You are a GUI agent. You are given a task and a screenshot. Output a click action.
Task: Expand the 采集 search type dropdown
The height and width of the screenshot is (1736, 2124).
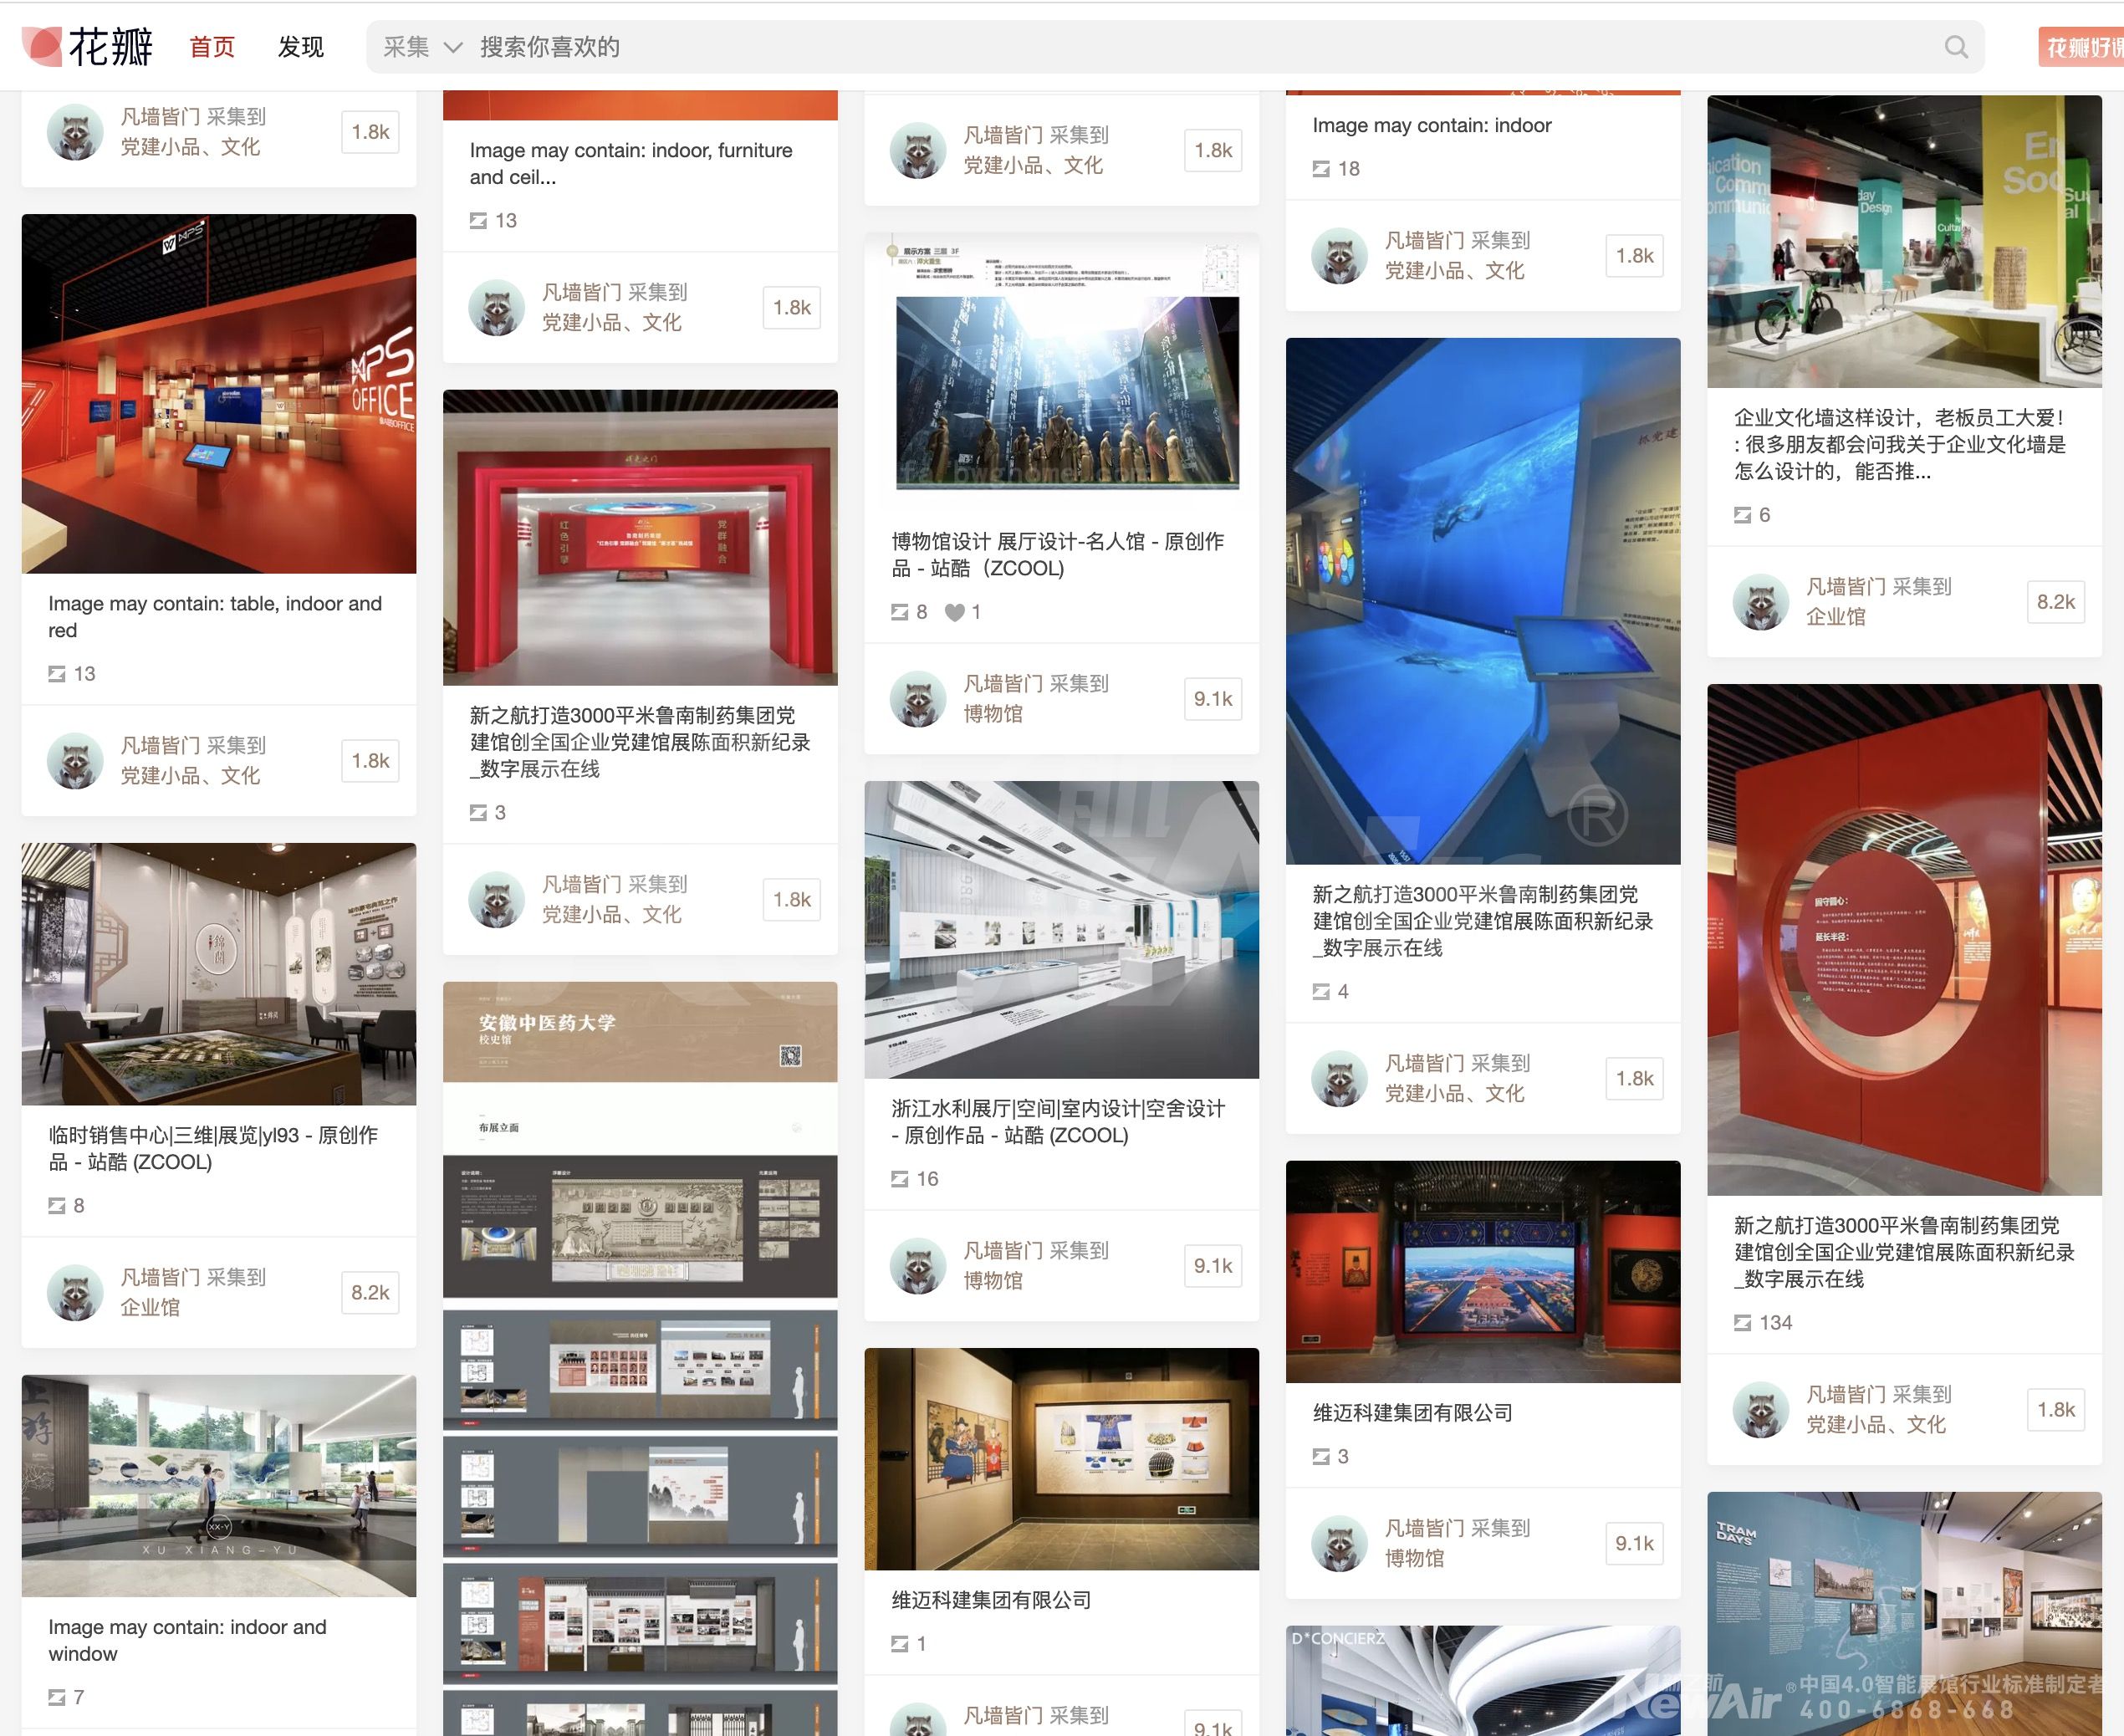(x=406, y=47)
